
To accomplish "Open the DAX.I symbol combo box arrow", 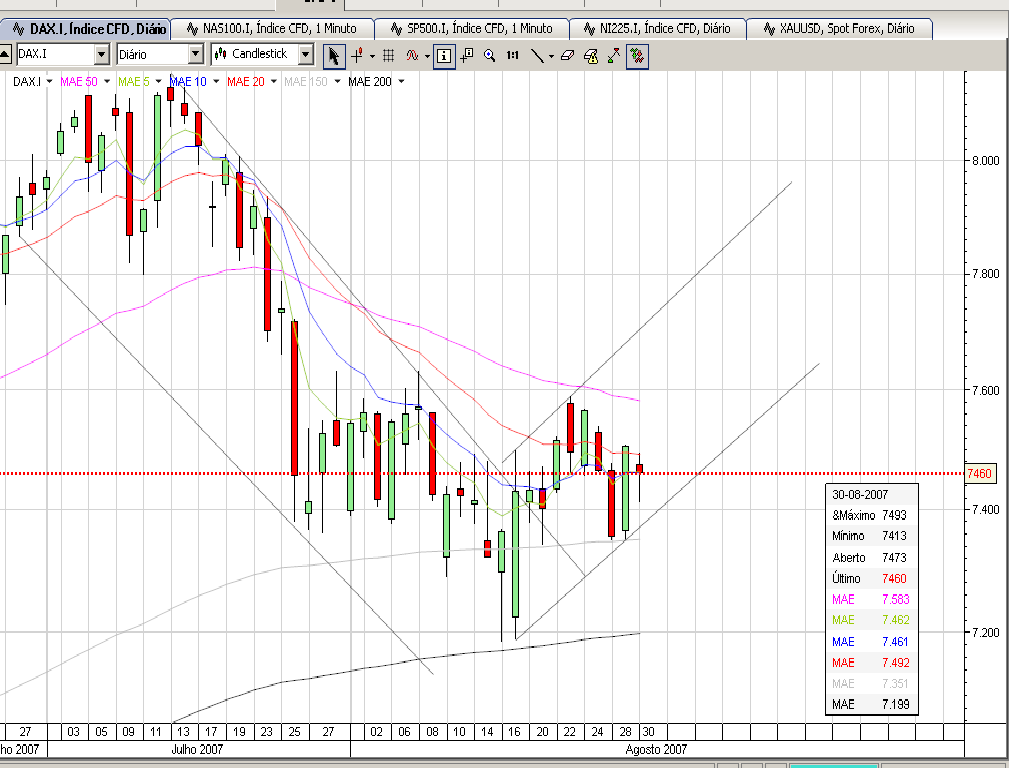I will click(x=102, y=54).
